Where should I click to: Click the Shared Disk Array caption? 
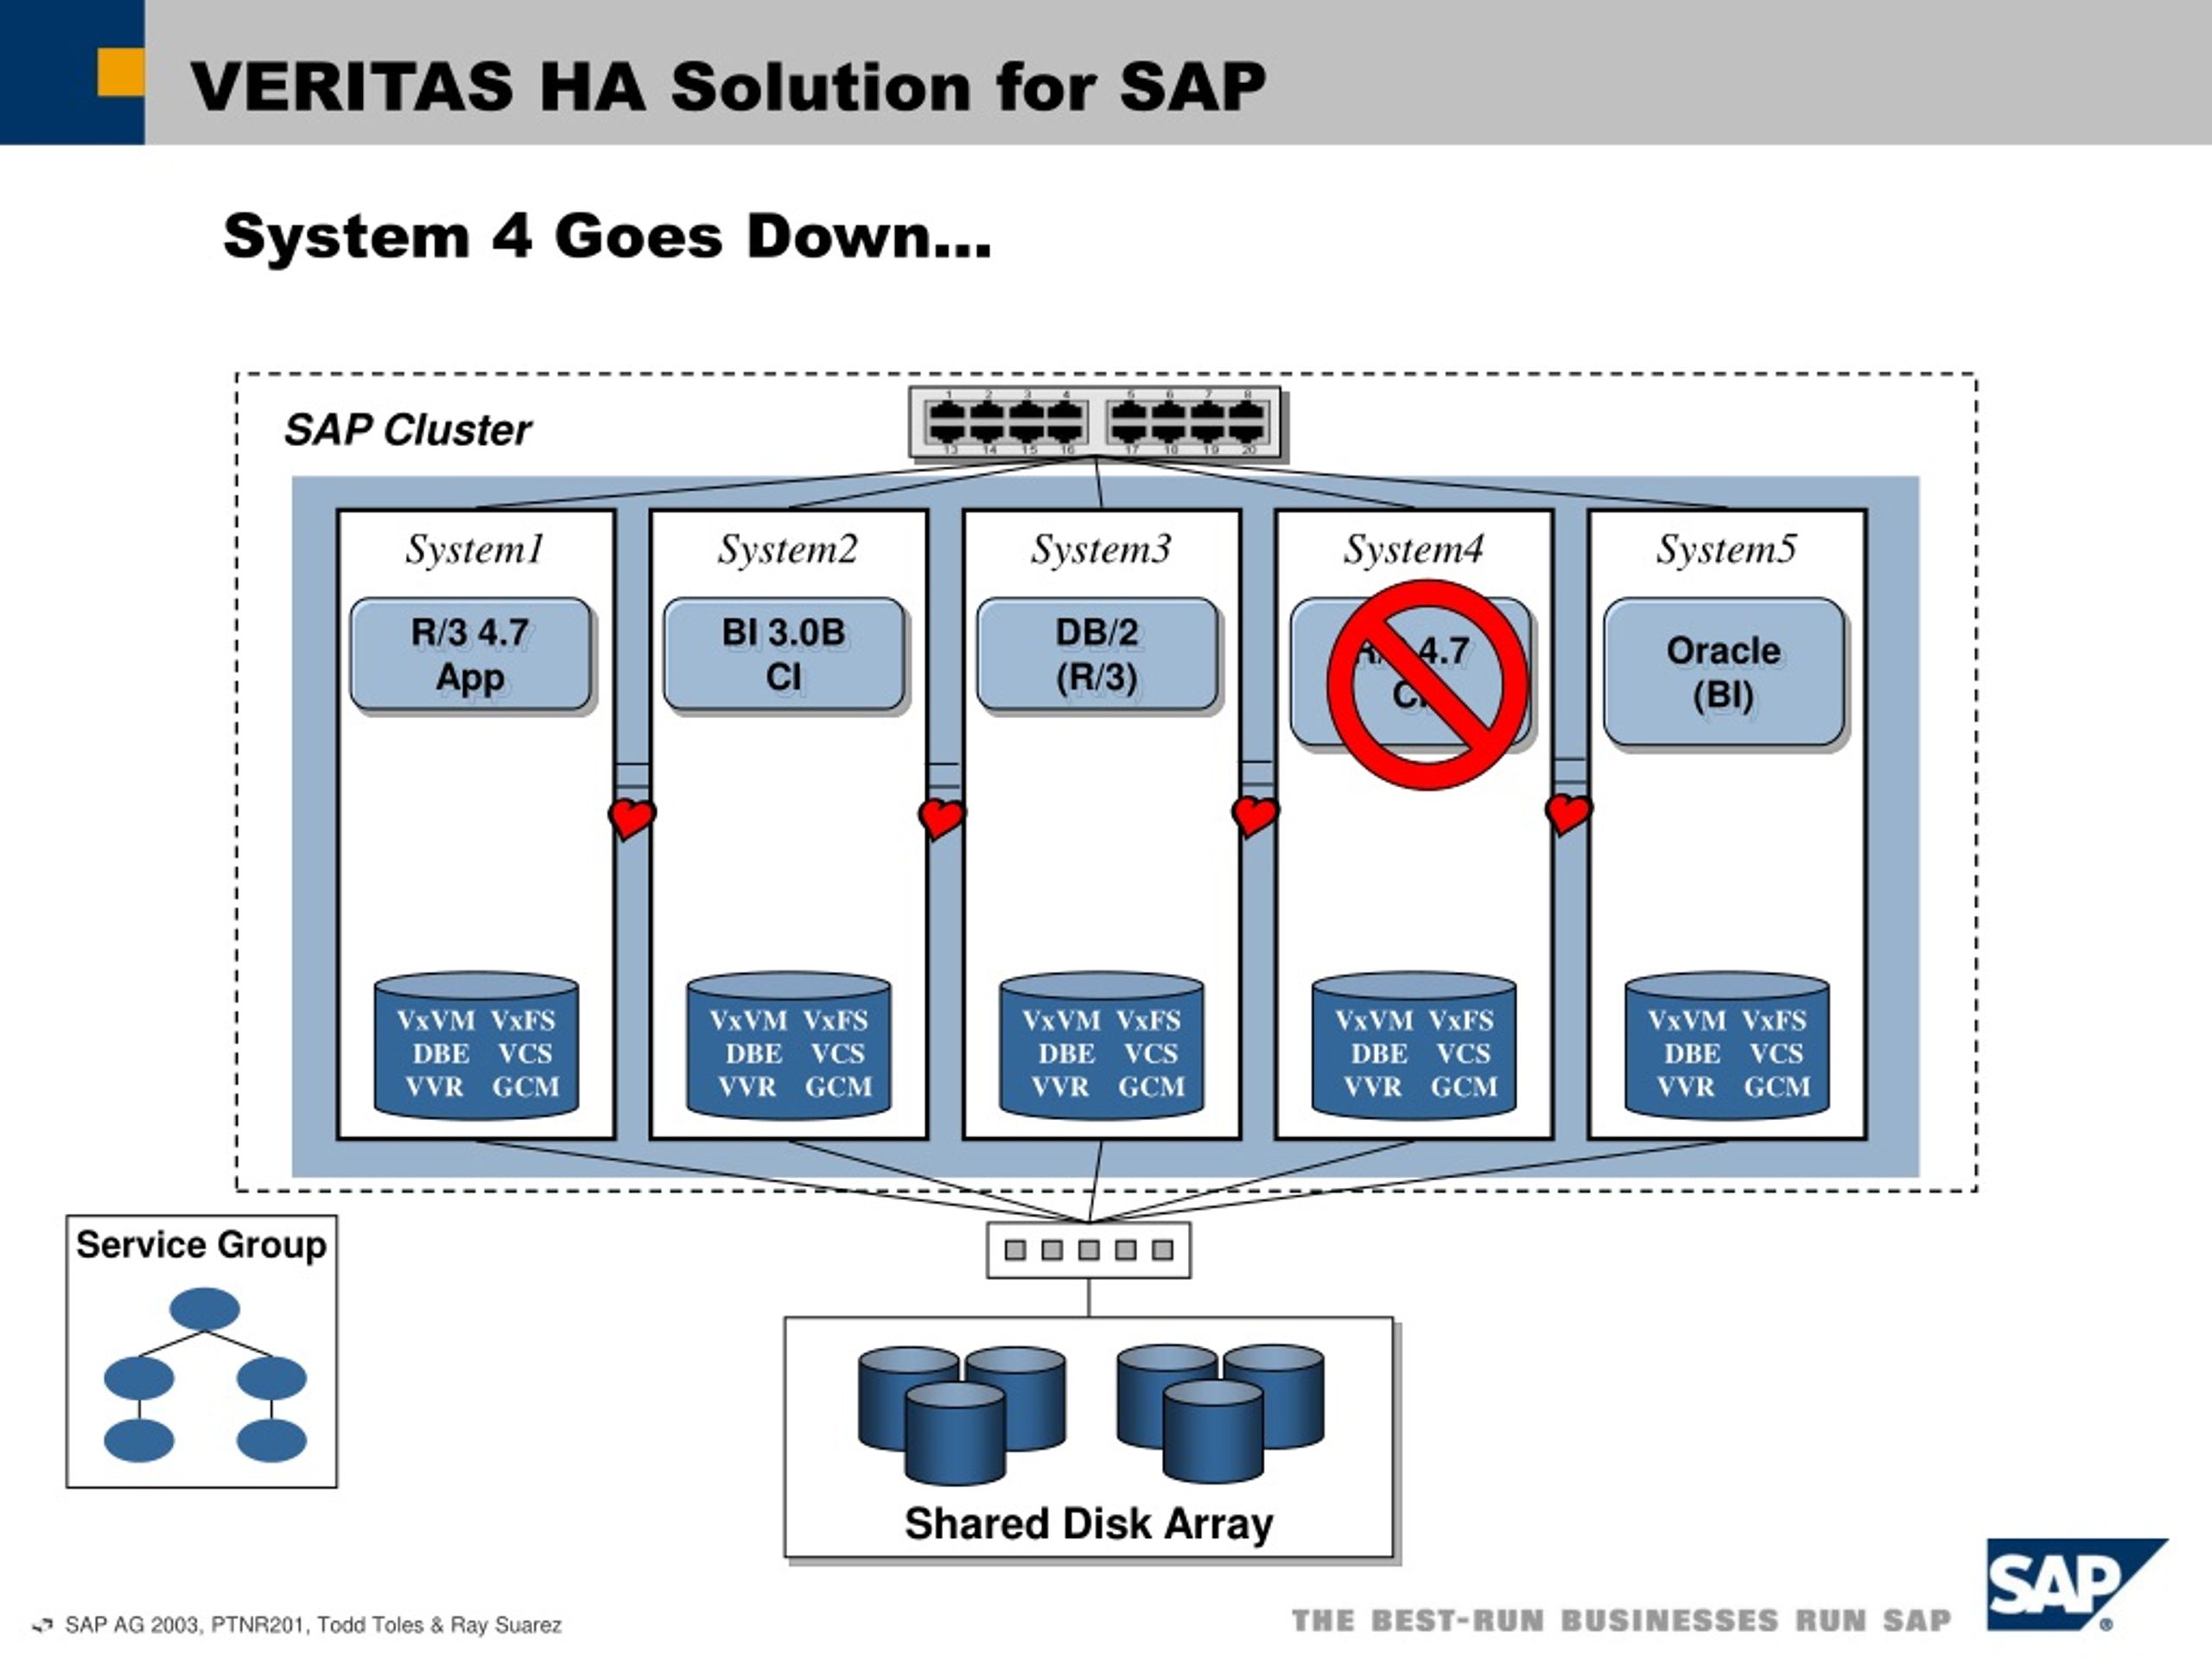(x=1089, y=1524)
